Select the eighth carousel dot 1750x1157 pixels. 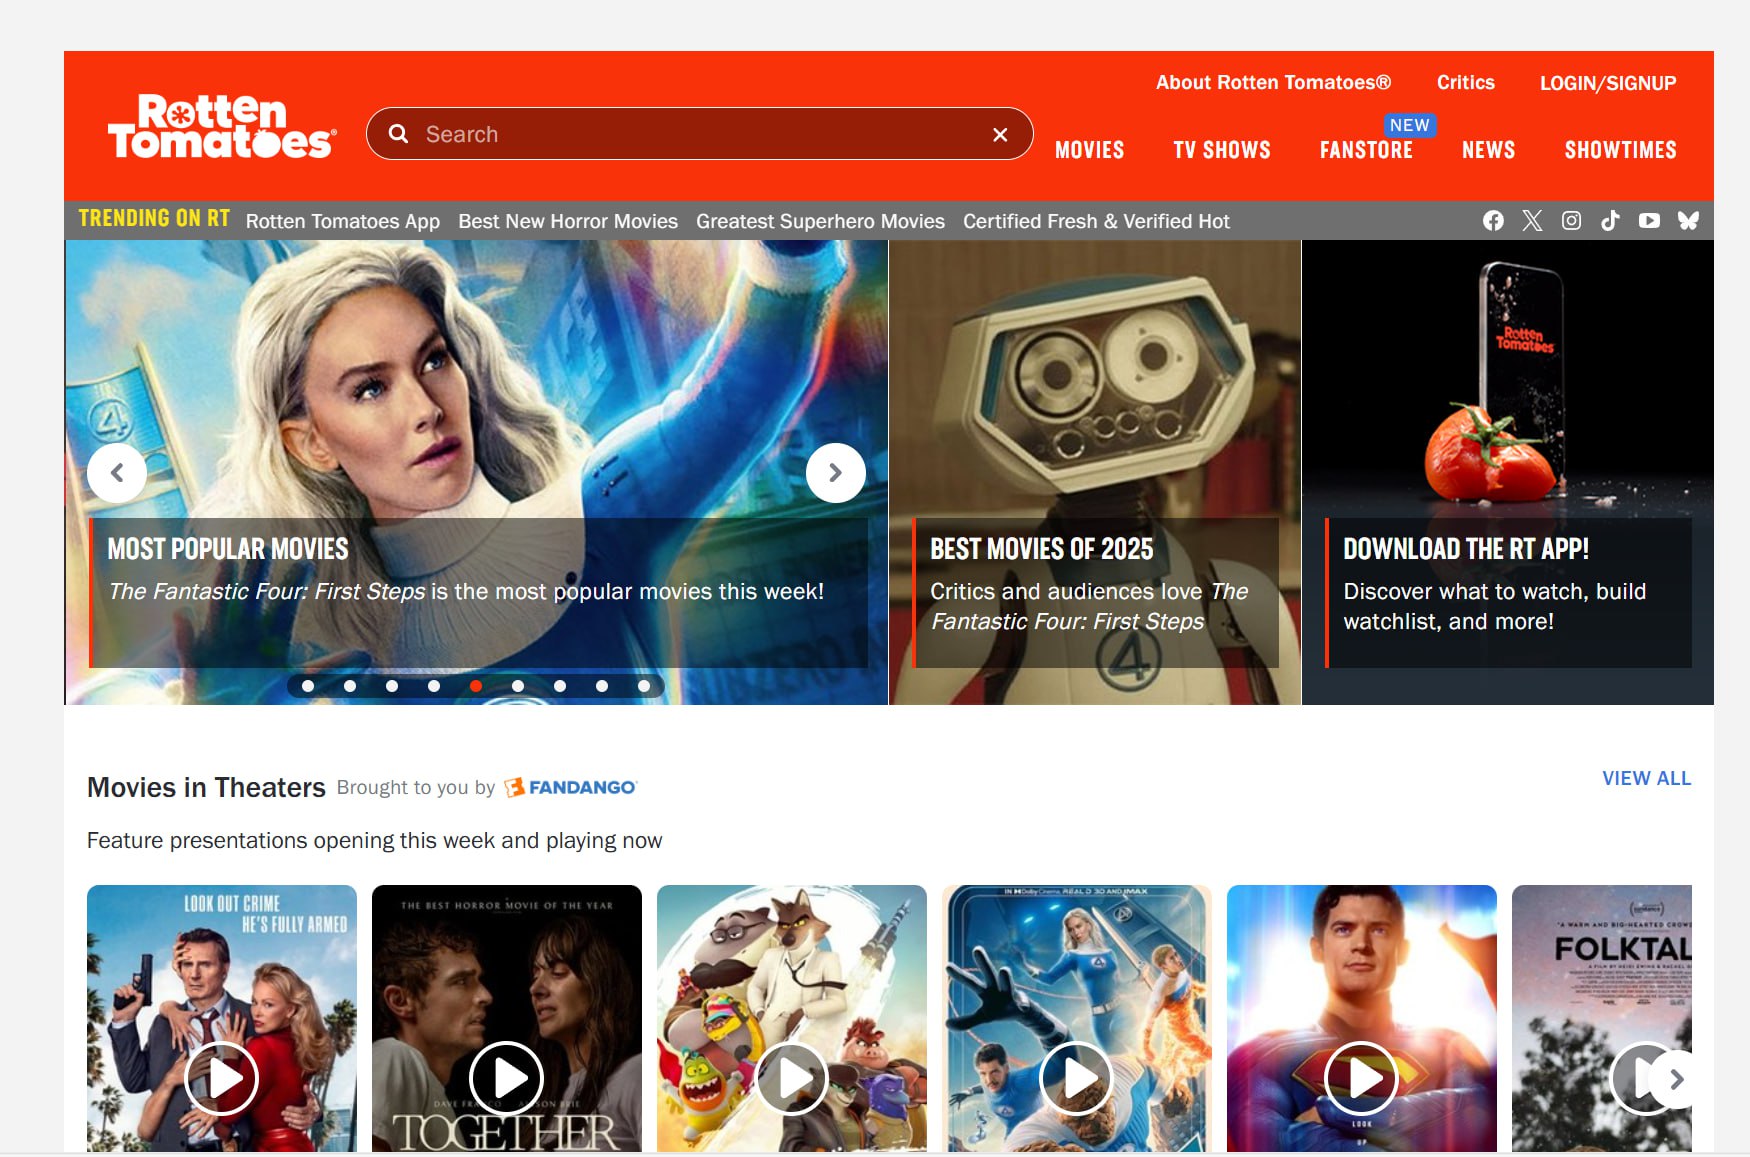[602, 686]
